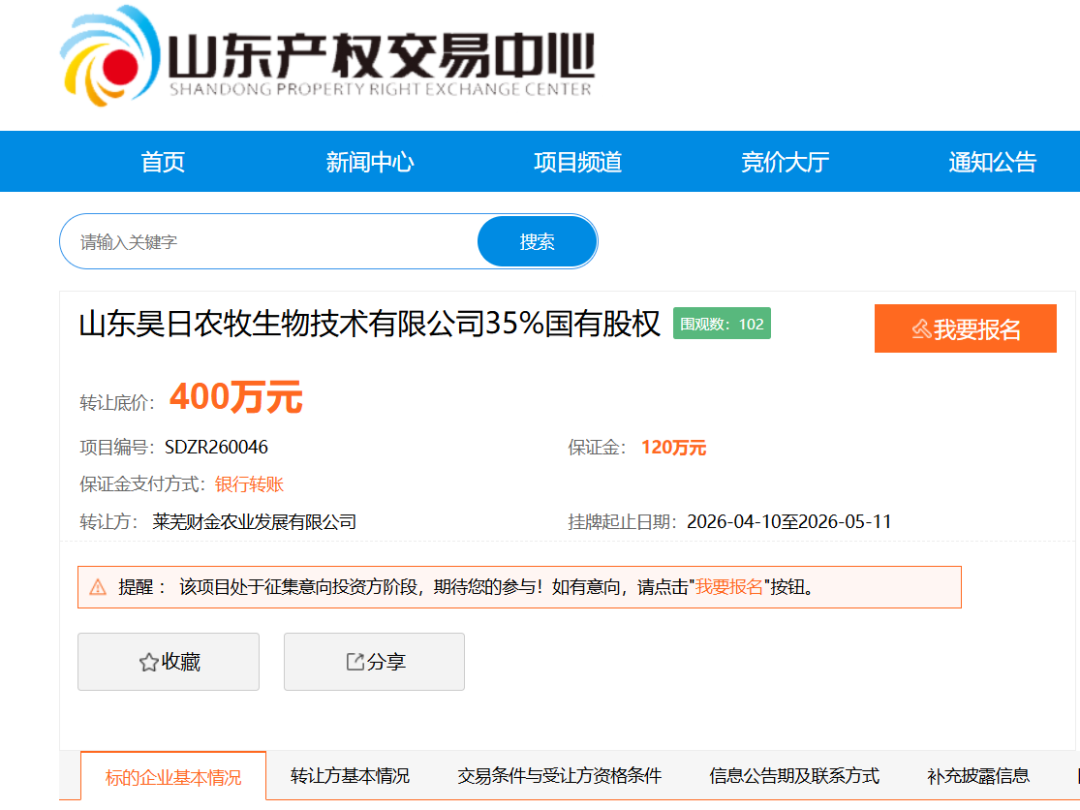Focus the 请输入关键字 search field

(x=269, y=242)
